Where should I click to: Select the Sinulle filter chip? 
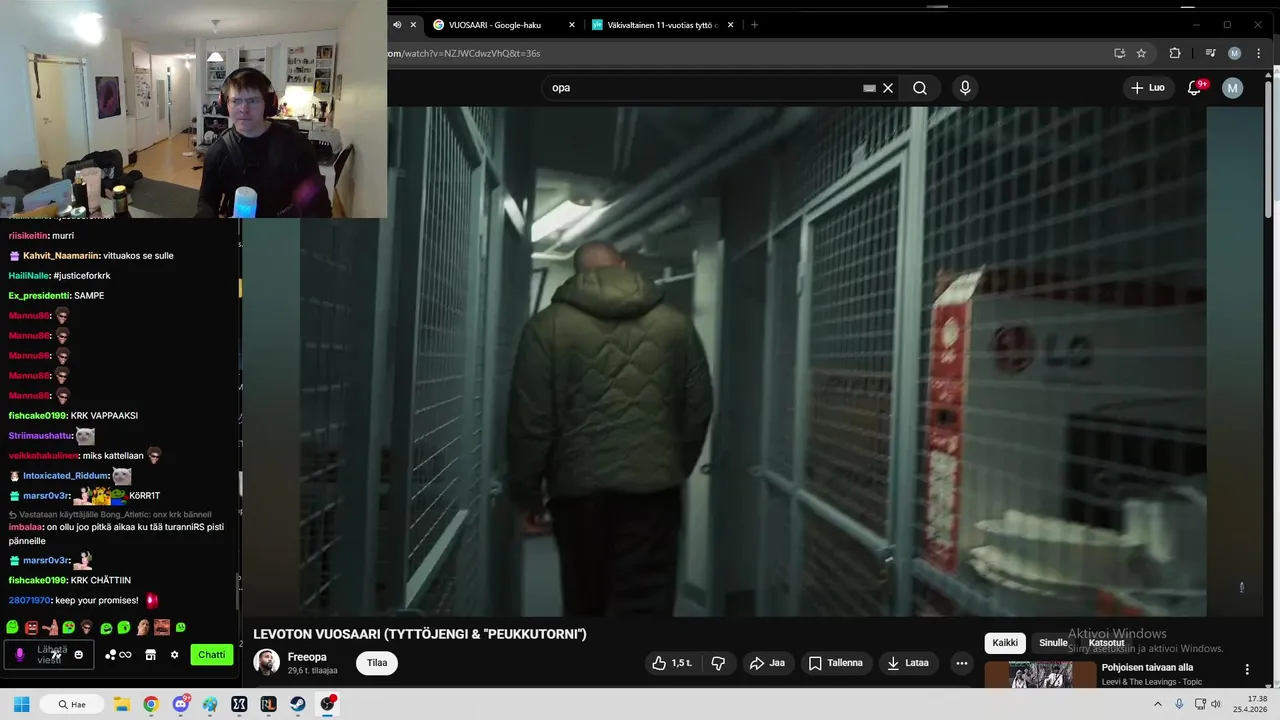point(1053,643)
